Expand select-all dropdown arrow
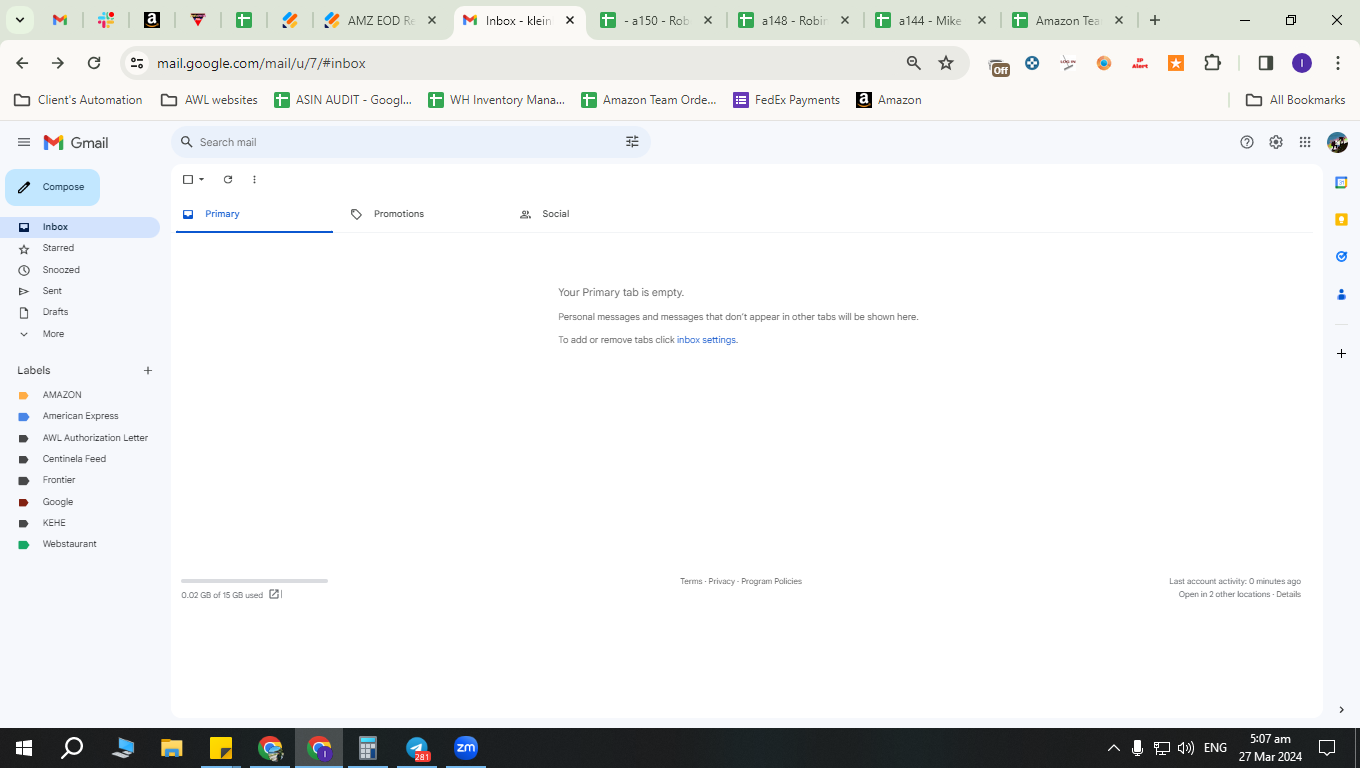This screenshot has width=1360, height=768. (x=201, y=180)
